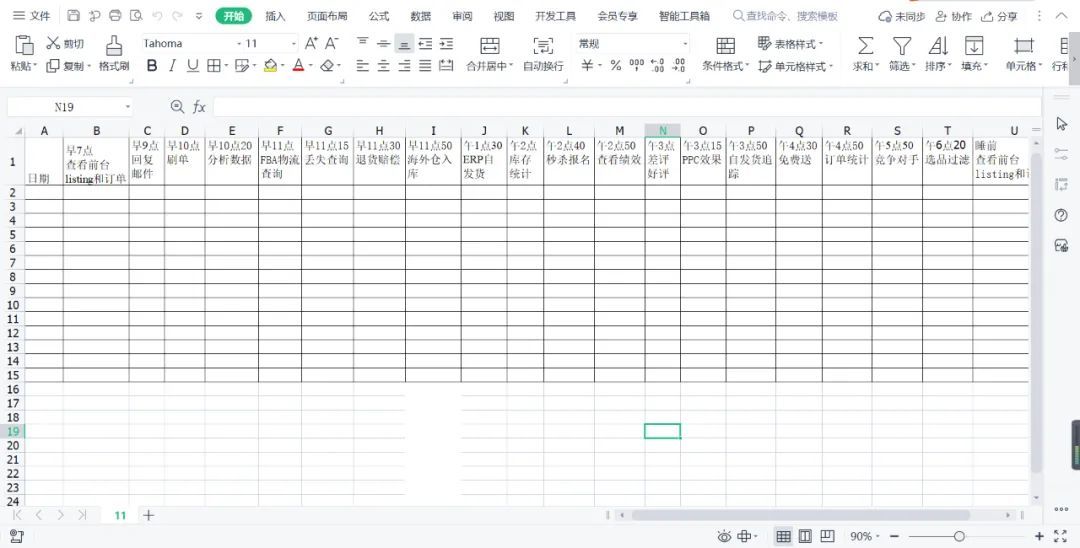Image resolution: width=1080 pixels, height=548 pixels.
Task: Open the Tahoma font name dropdown
Action: [238, 43]
